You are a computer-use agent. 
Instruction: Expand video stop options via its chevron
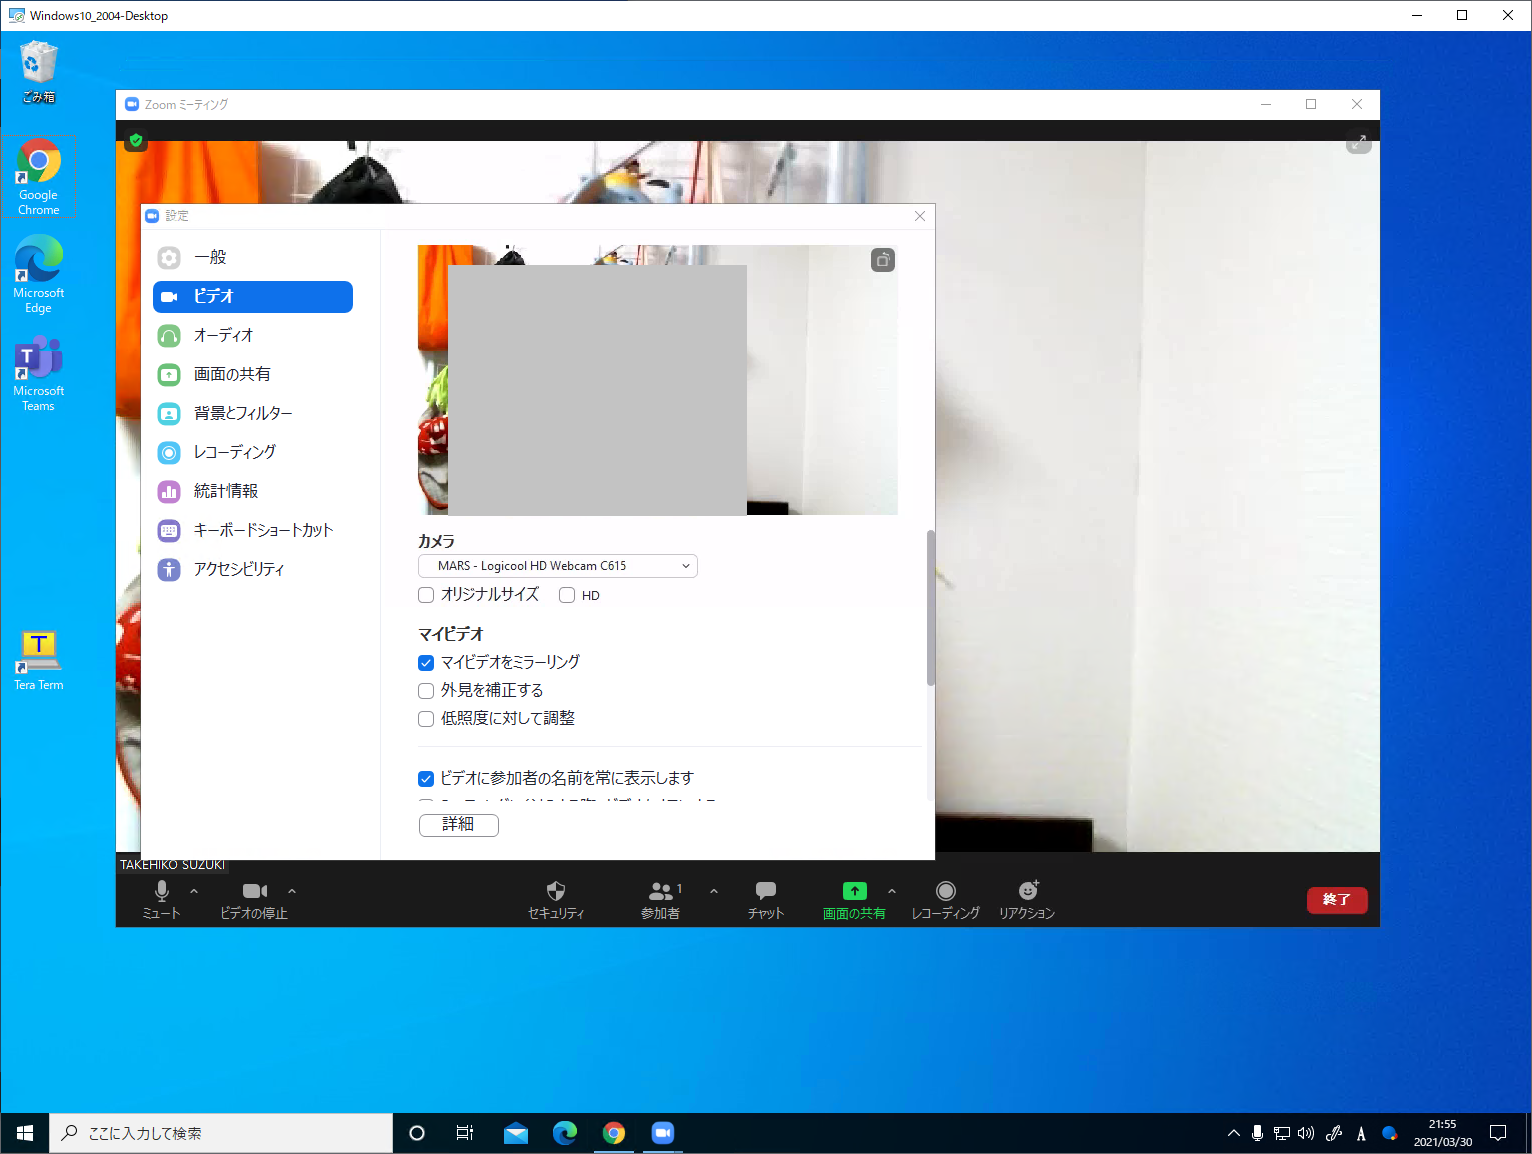291,891
